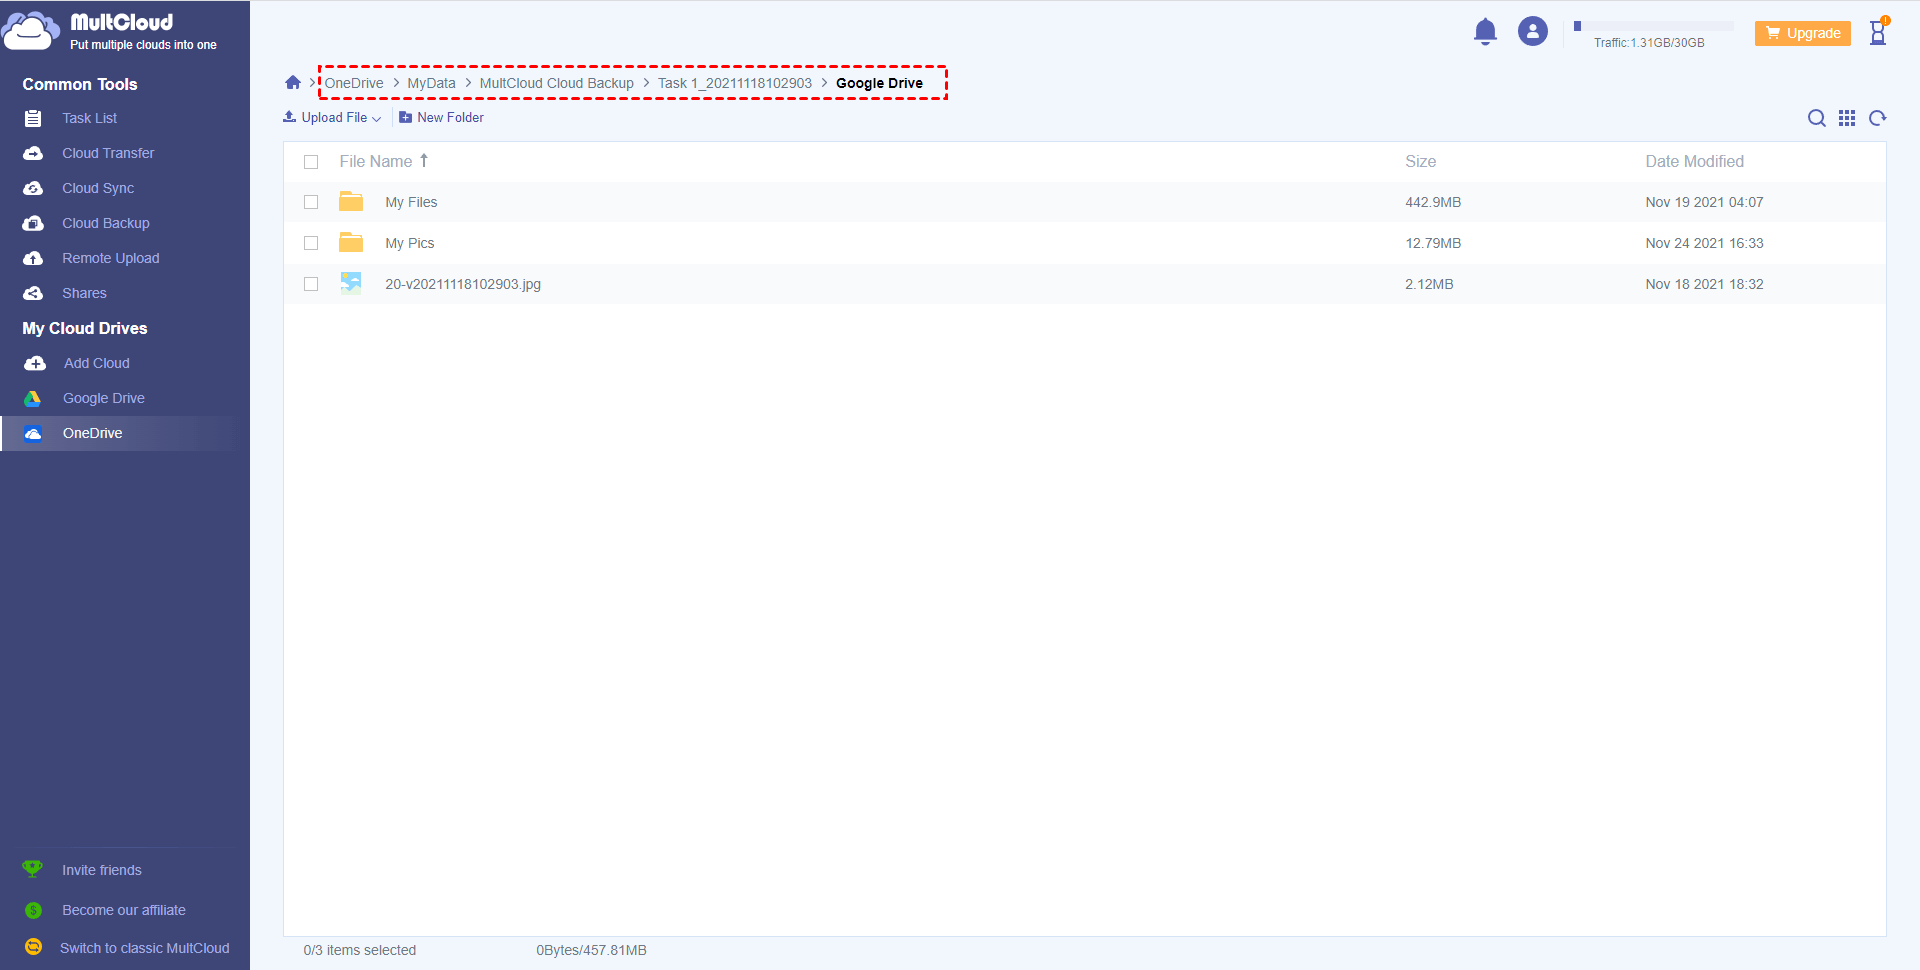This screenshot has width=1920, height=970.
Task: Click the Cloud Transfer sidebar icon
Action: click(33, 153)
